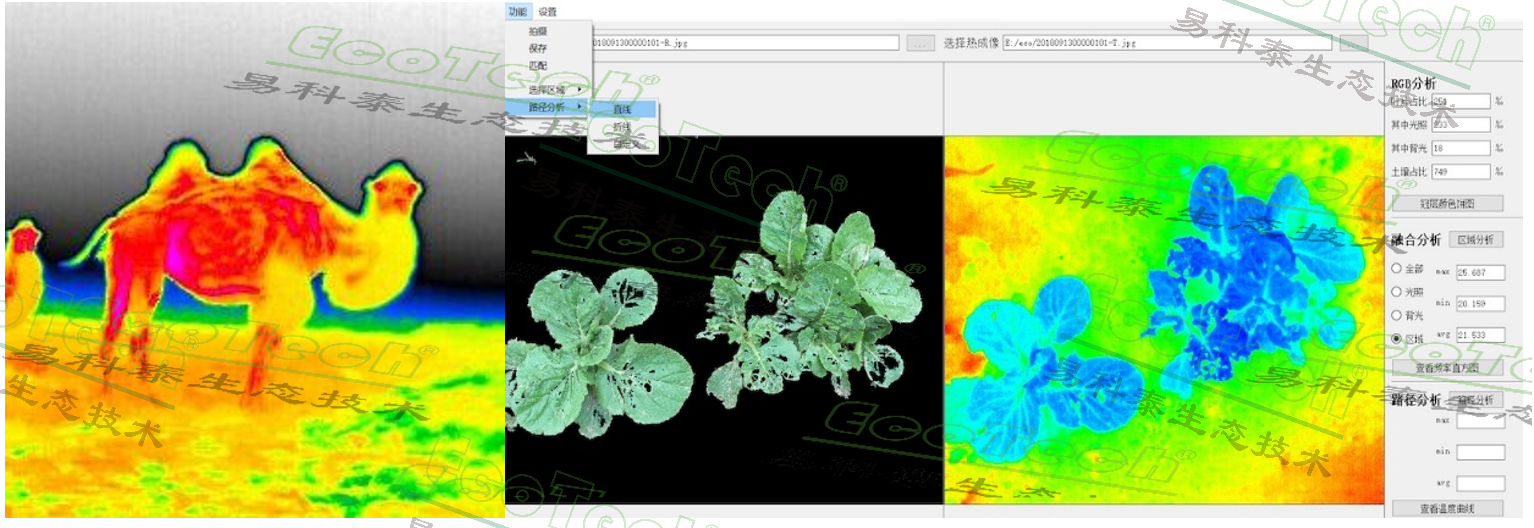This screenshot has width=1534, height=528.
Task: Choose 折线 path analysis option
Action: (x=622, y=127)
